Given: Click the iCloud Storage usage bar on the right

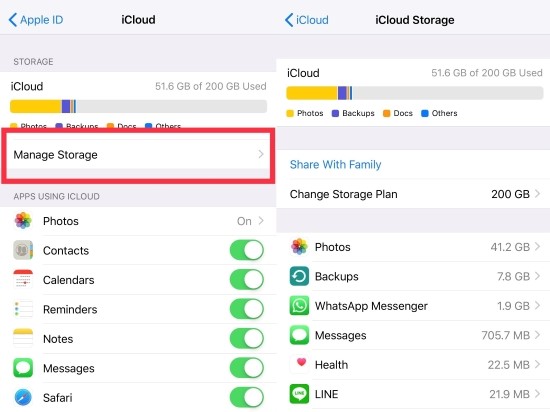Looking at the screenshot, I should (415, 93).
